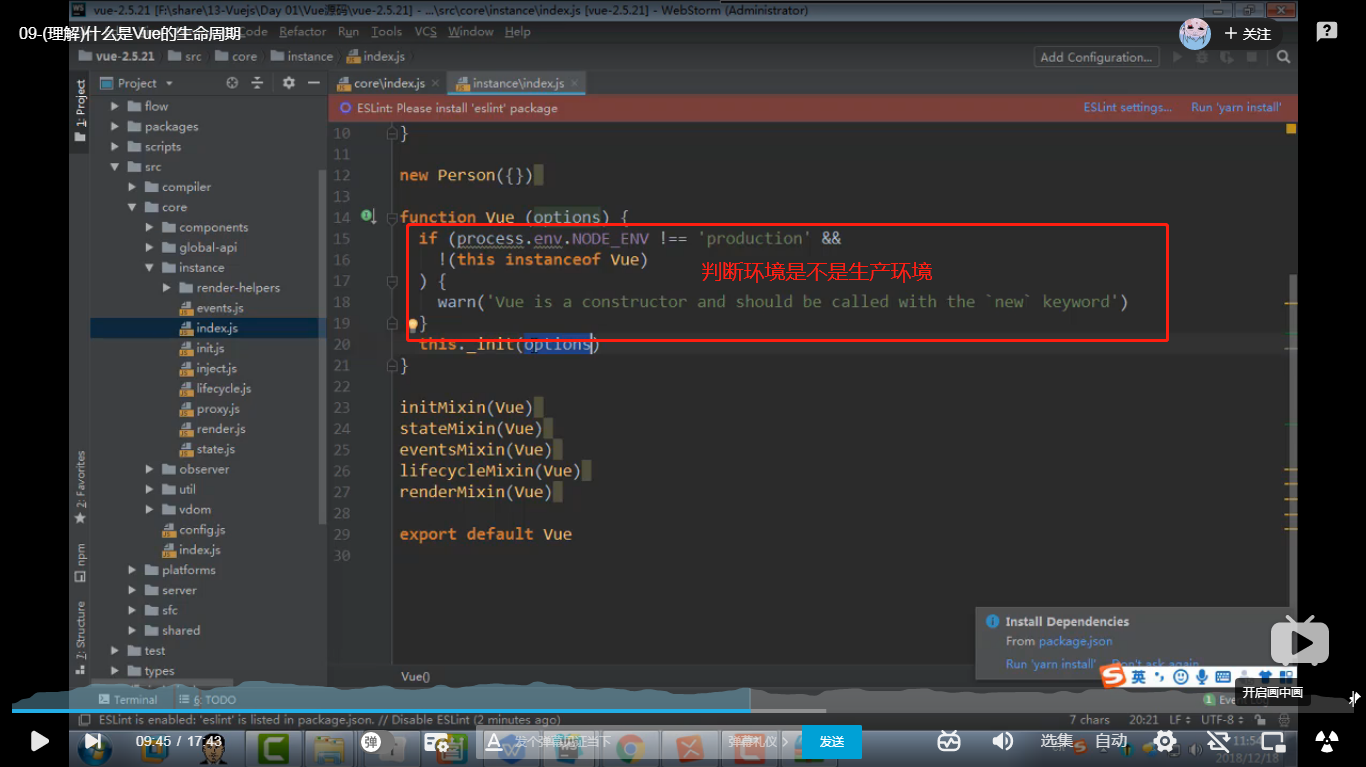Click the ESLint settings link
Screen dimensions: 1366x767
pyautogui.click(x=1127, y=107)
